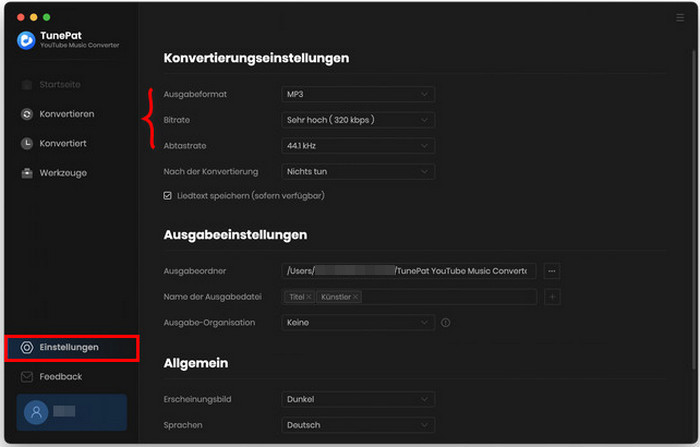
Task: Click the Konvertieren sidebar icon
Action: [27, 114]
